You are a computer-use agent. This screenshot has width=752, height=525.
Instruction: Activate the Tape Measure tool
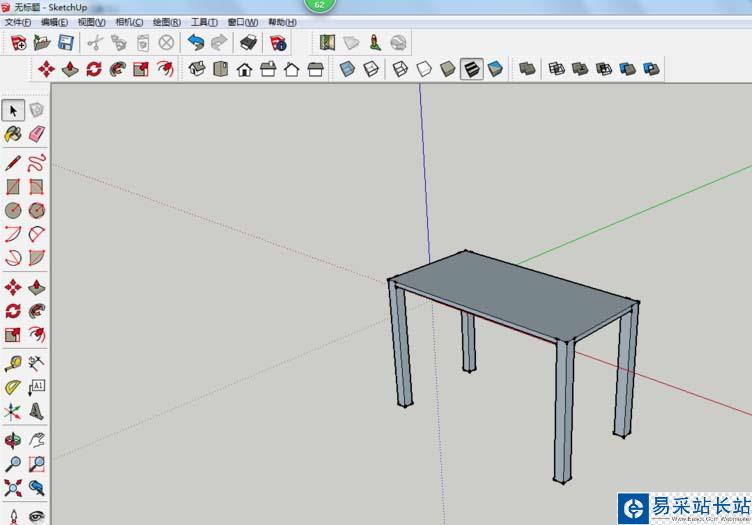pos(13,362)
